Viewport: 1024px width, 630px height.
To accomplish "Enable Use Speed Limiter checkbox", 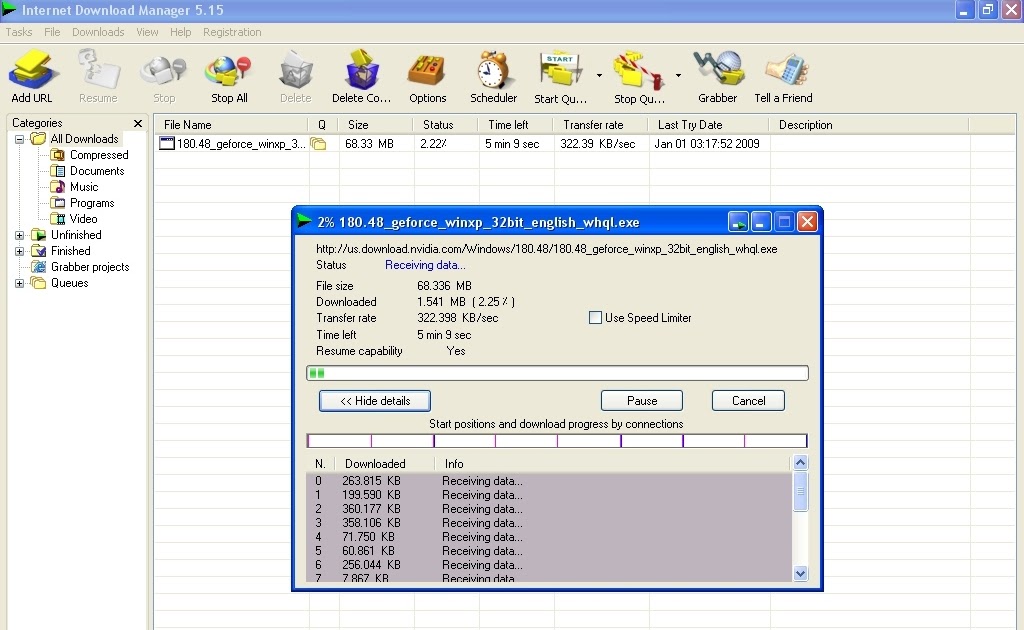I will pos(595,318).
